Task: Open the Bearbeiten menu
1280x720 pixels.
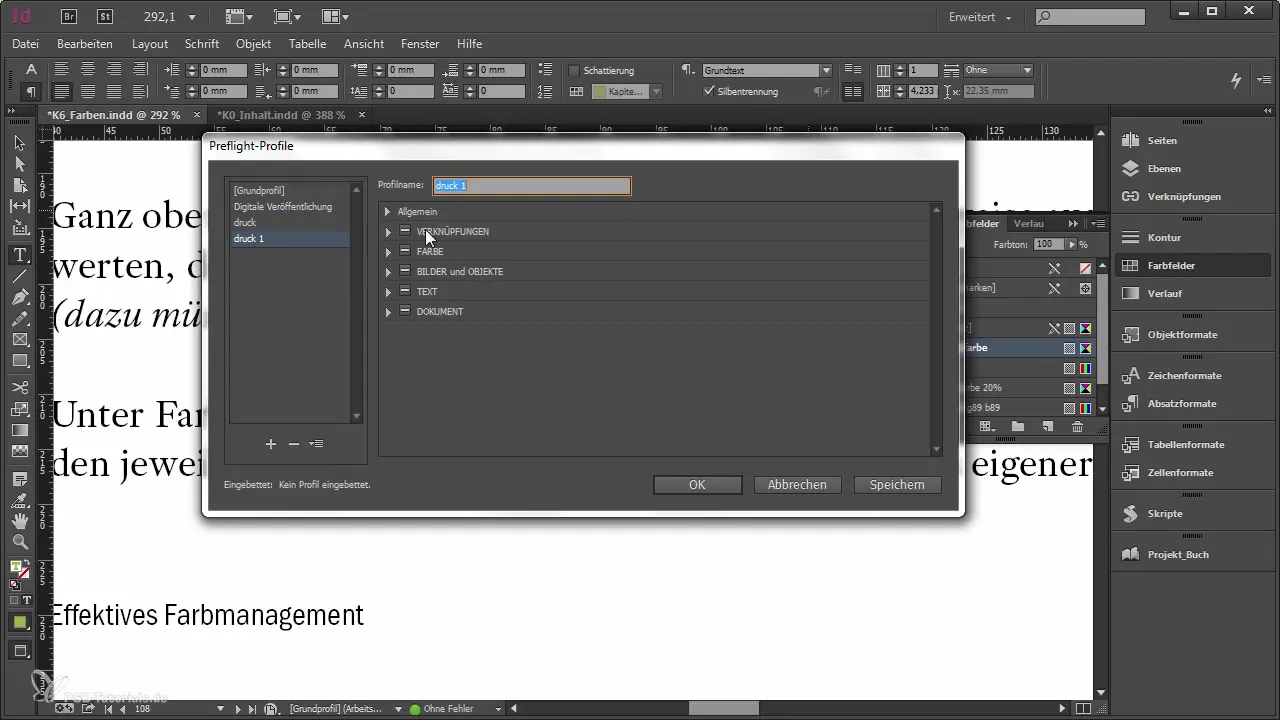Action: (x=85, y=44)
